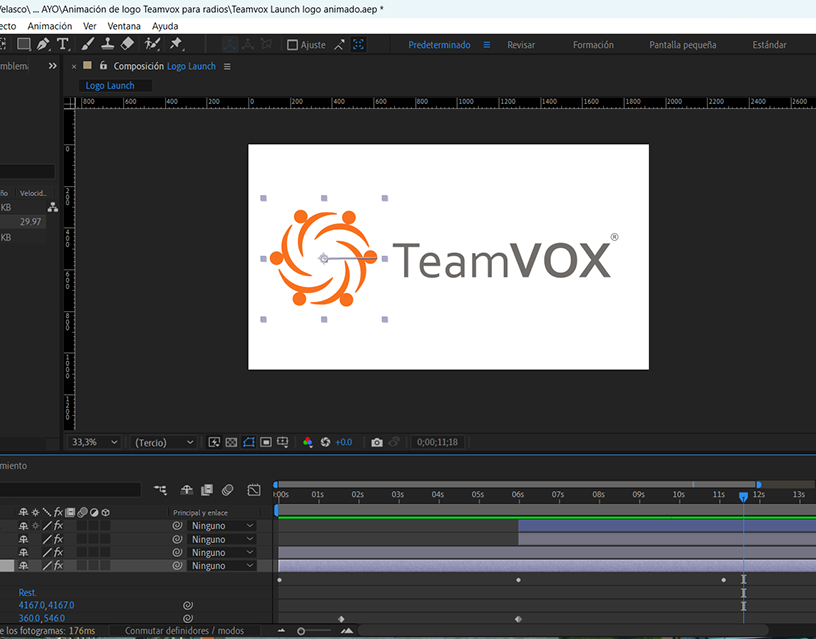The height and width of the screenshot is (639, 816).
Task: Select the Type text tool
Action: coord(62,44)
